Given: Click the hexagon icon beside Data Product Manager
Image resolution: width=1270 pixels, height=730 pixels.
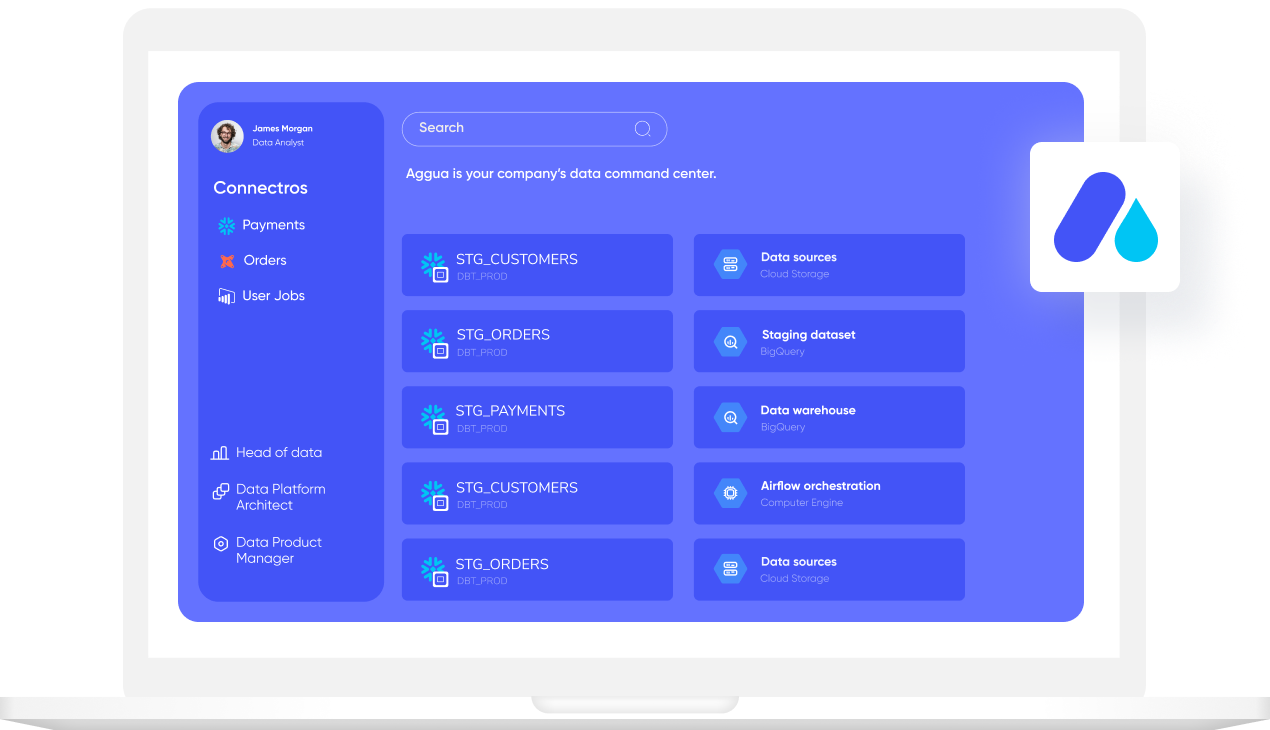Looking at the screenshot, I should click(x=221, y=544).
